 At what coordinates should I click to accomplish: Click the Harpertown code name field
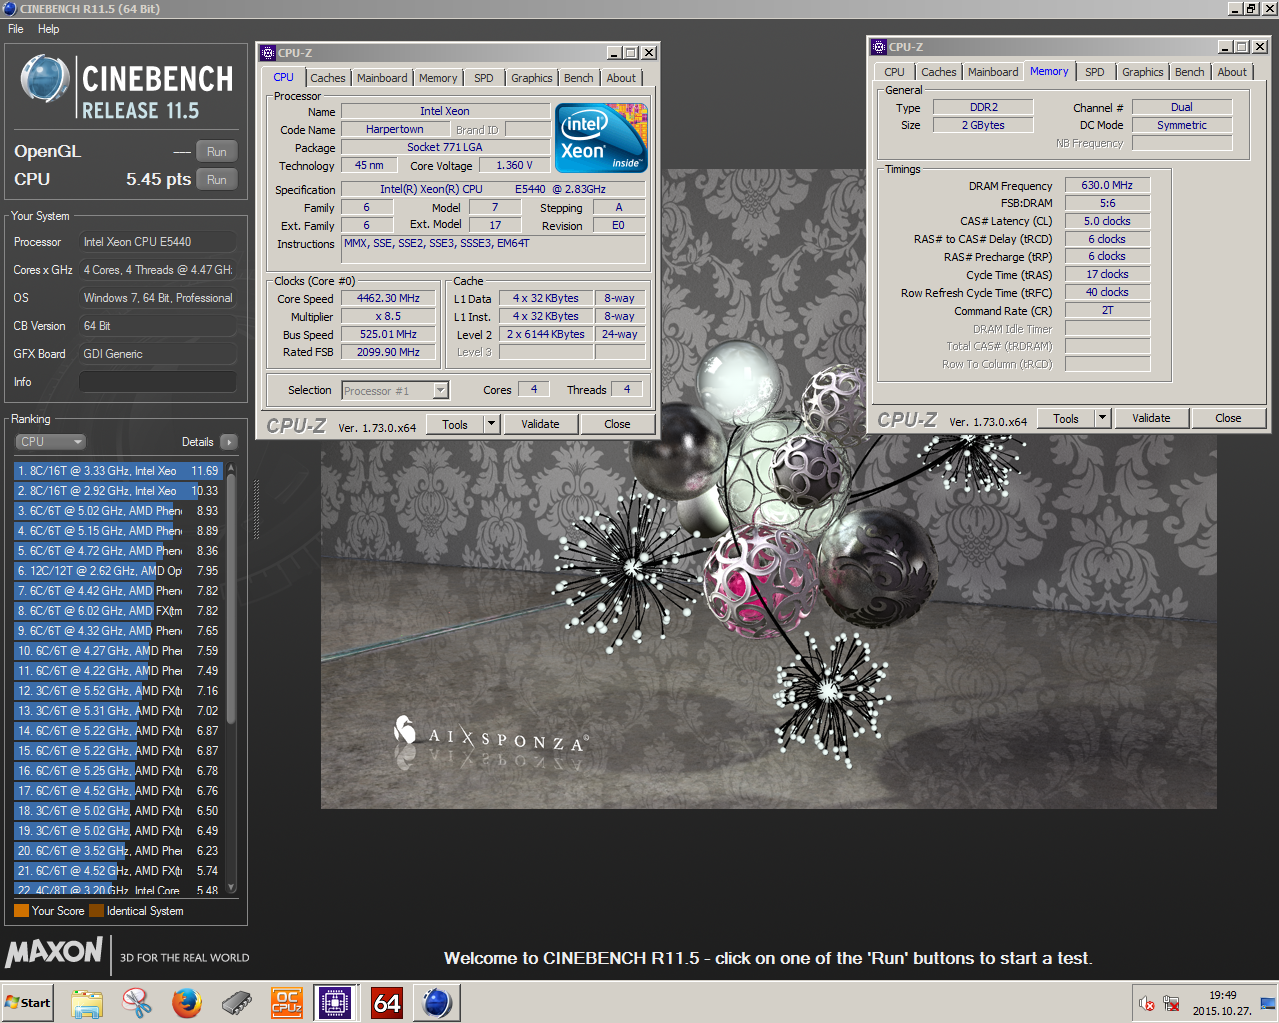(x=394, y=129)
